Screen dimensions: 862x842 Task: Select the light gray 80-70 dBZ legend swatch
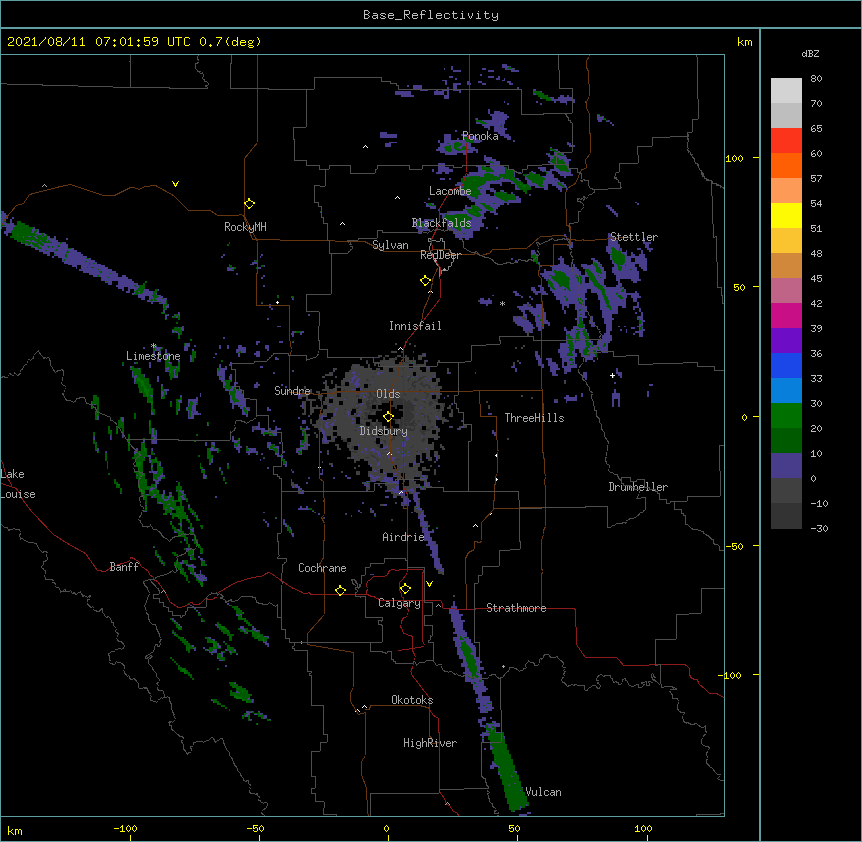tap(786, 91)
